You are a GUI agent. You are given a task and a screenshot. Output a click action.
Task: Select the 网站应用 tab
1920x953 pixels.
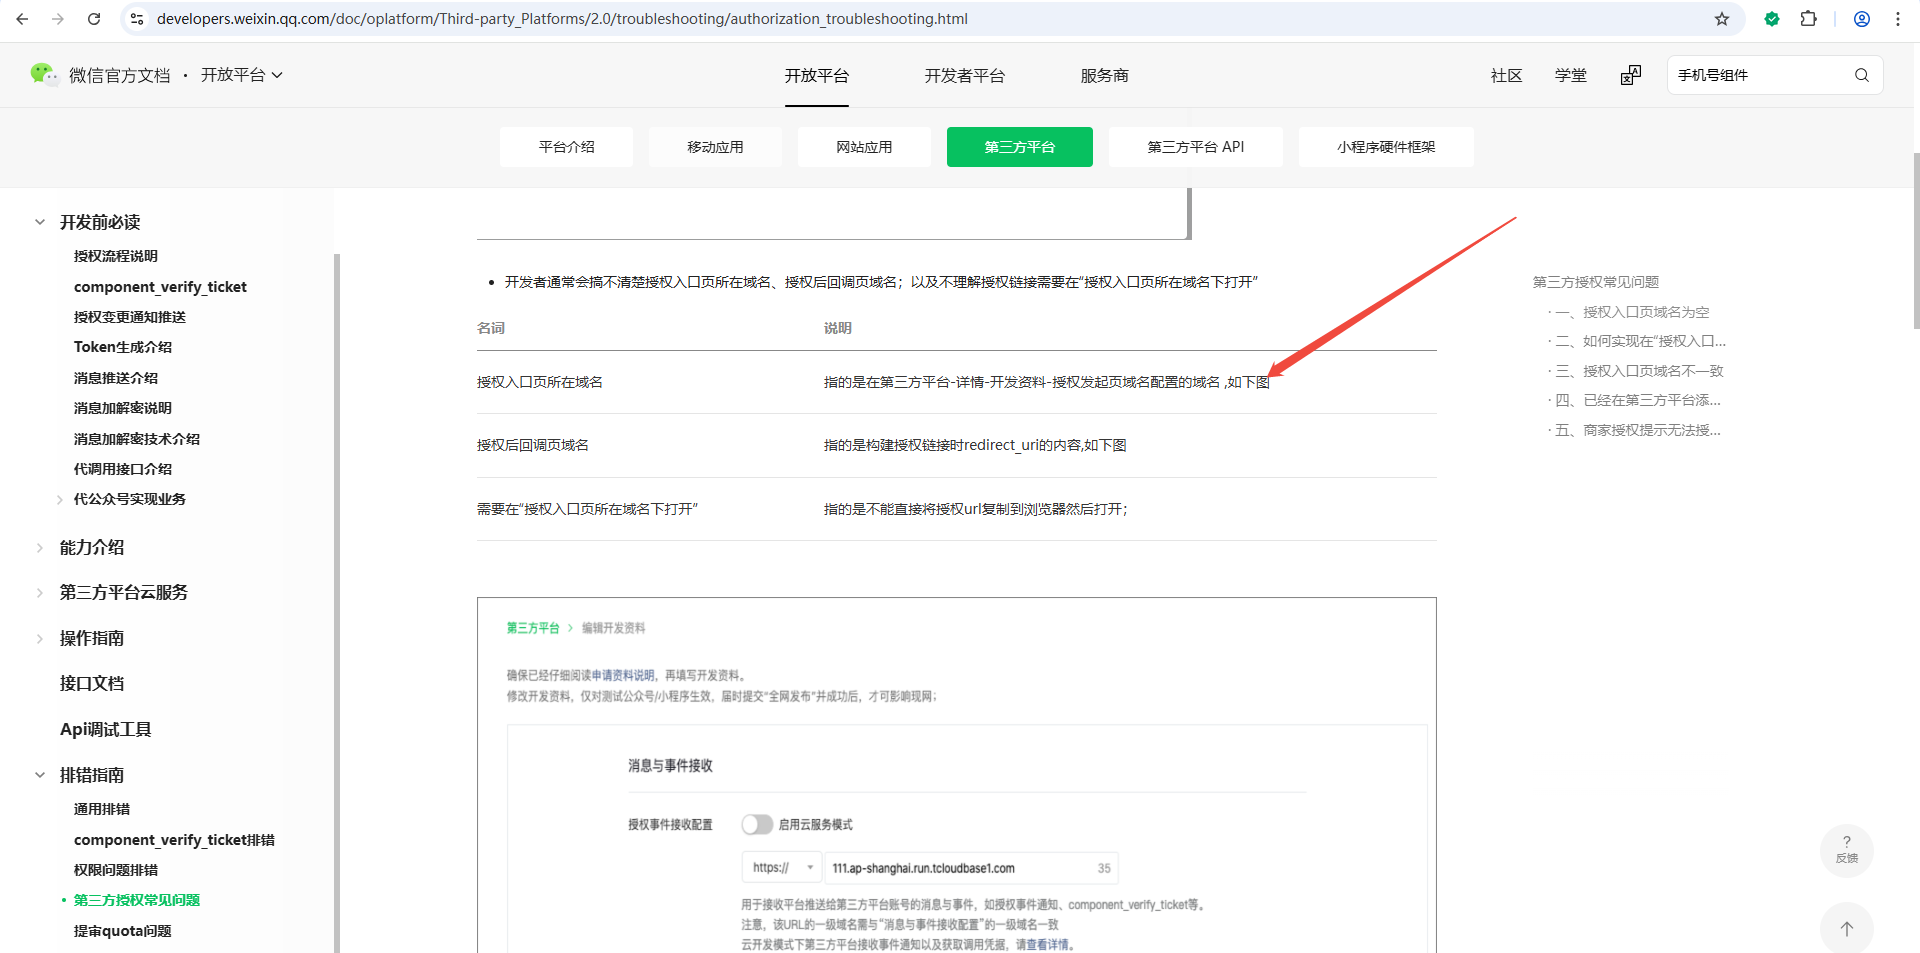864,147
